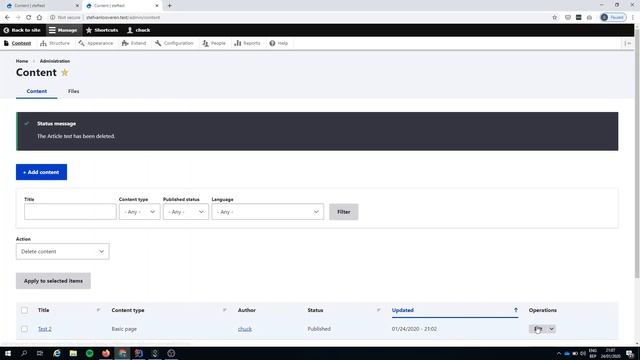Open Task View on the taskbar
Viewport: 640px width, 360px height.
pos(40,353)
